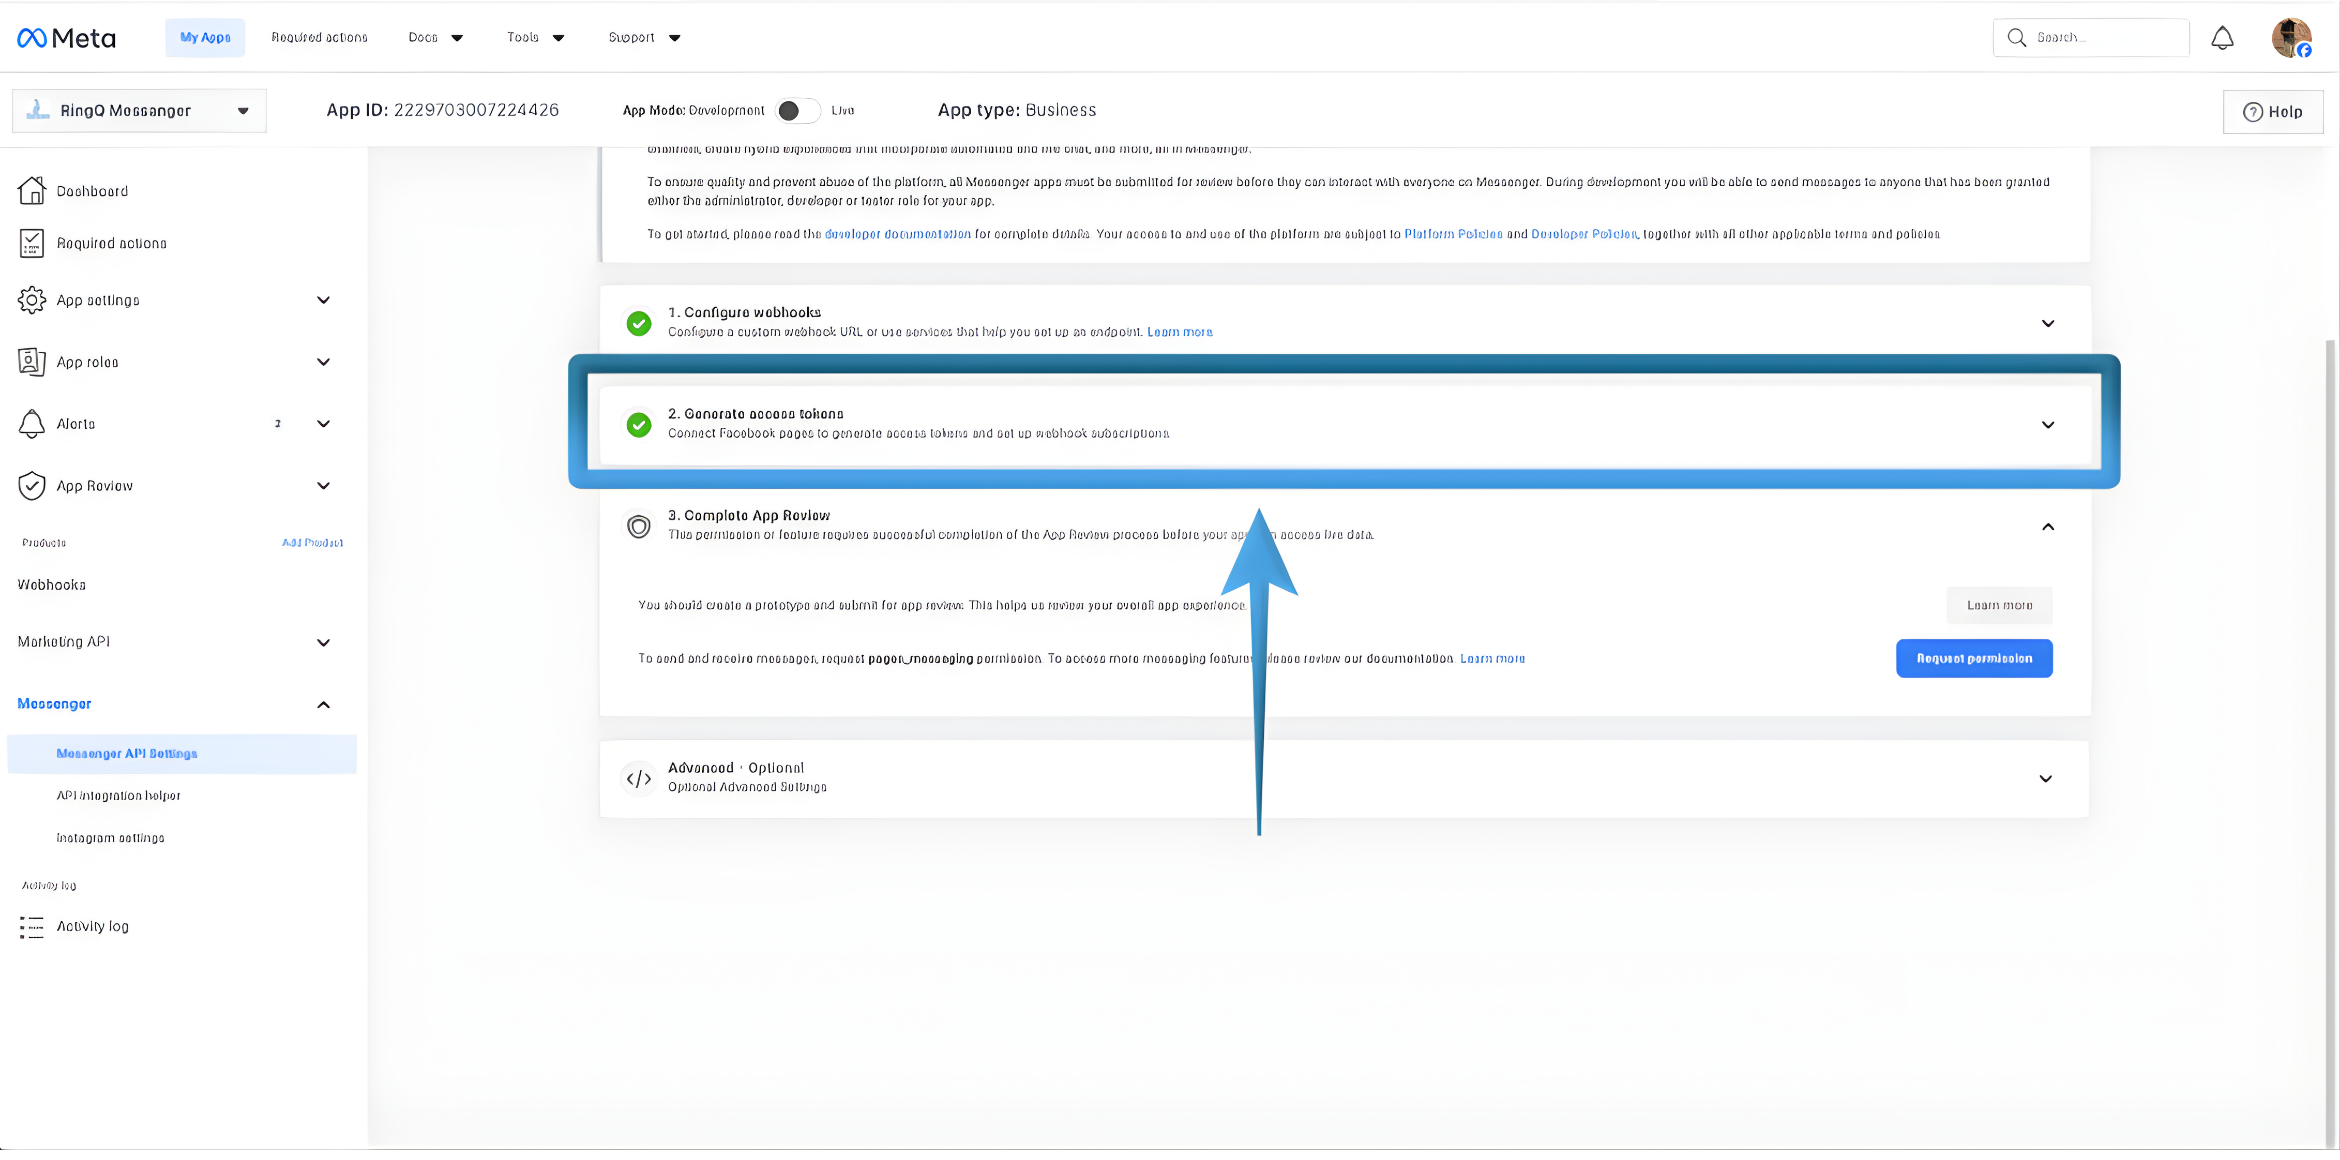
Task: Open the notifications bell
Action: point(2223,37)
